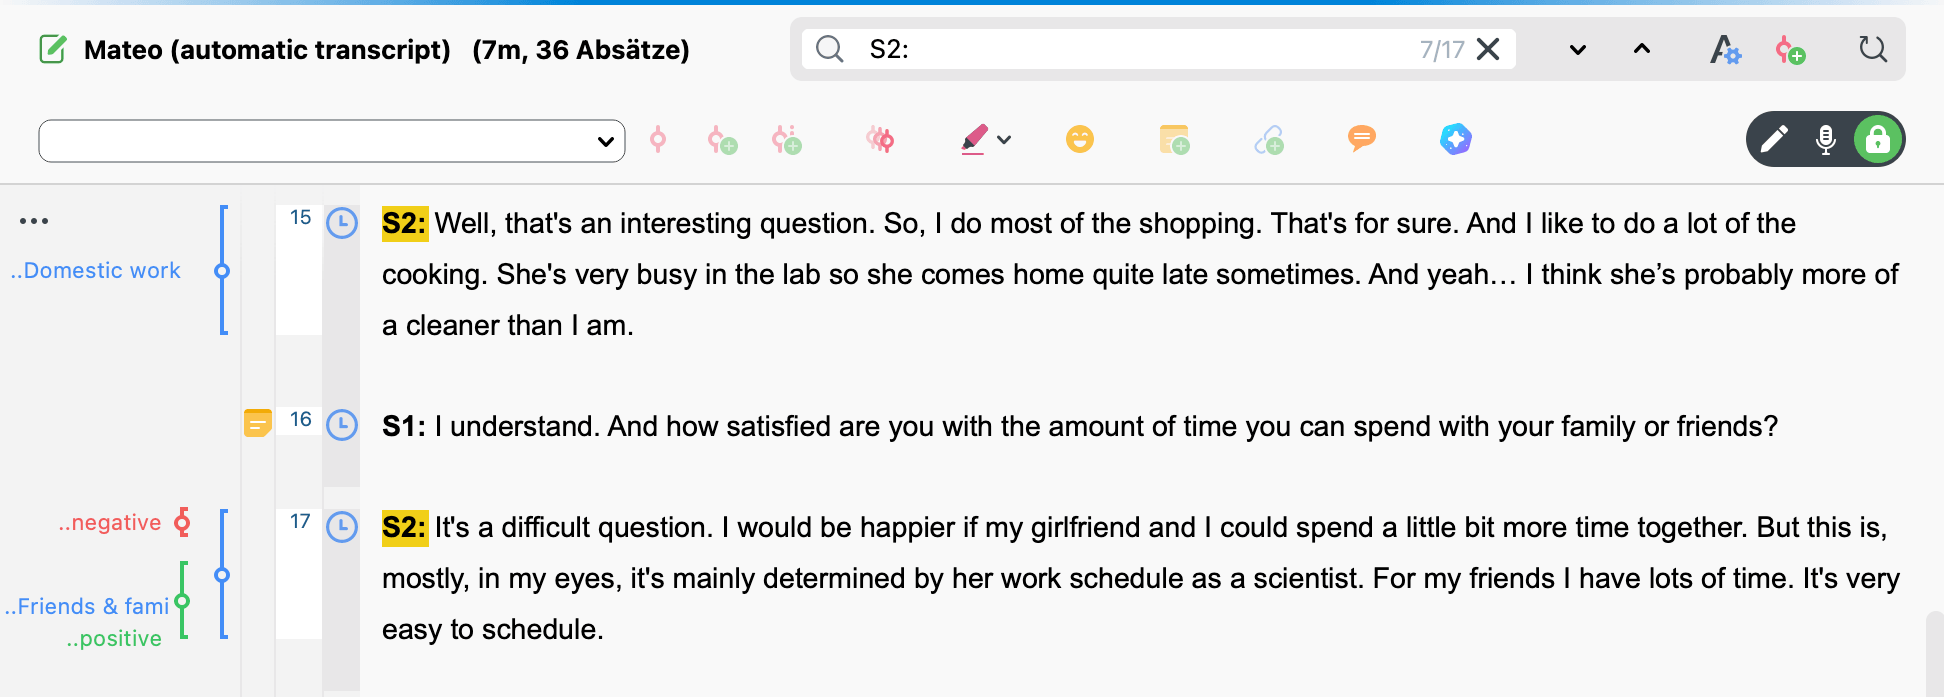
Task: Open highlighter color dropdown arrow
Action: (x=1005, y=140)
